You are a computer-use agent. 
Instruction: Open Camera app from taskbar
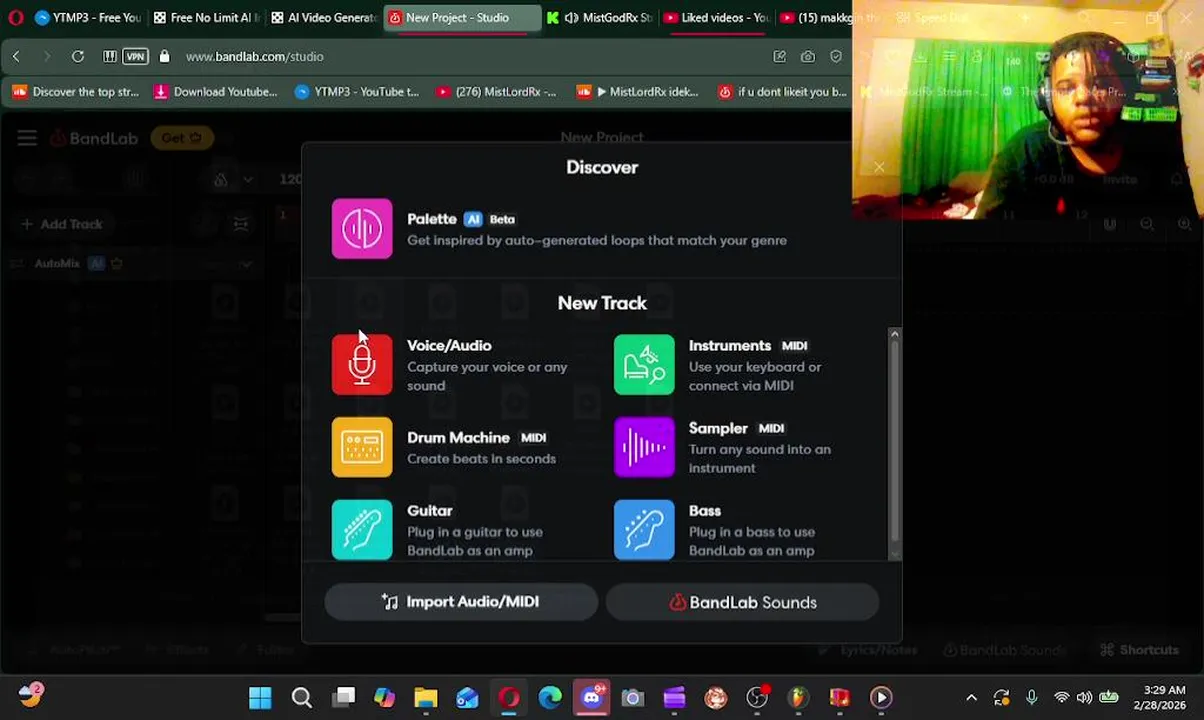click(633, 698)
